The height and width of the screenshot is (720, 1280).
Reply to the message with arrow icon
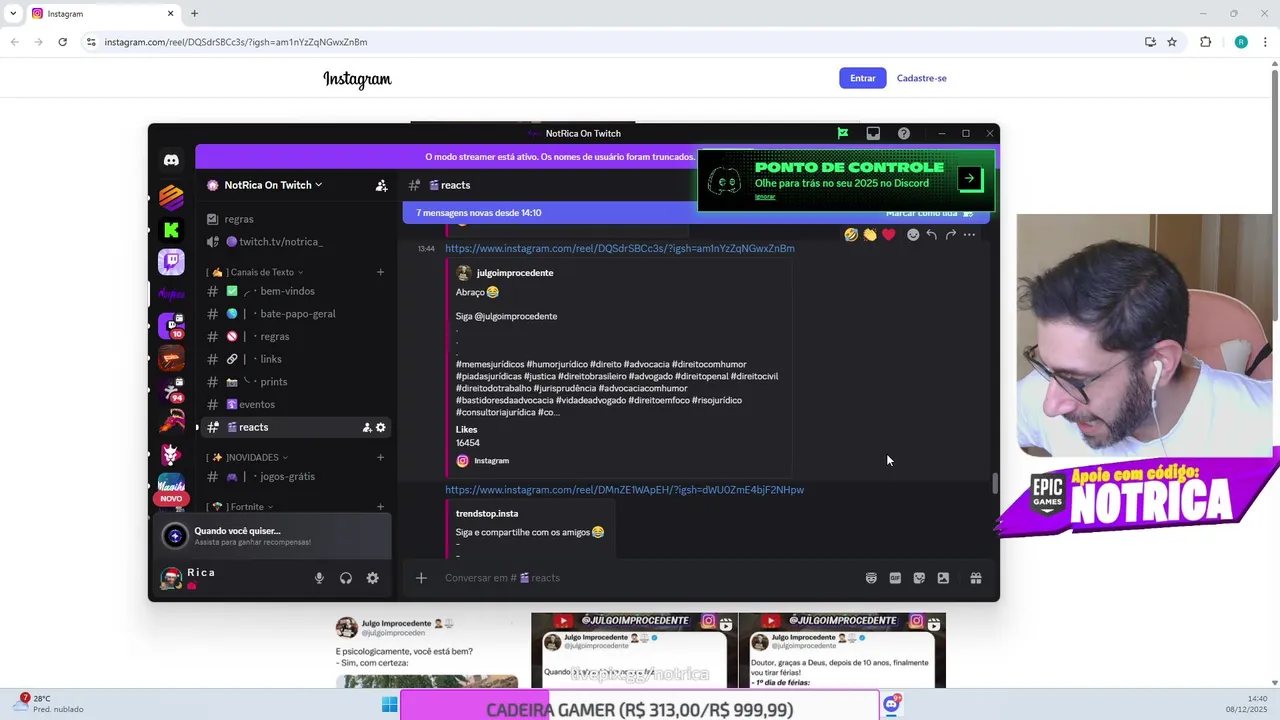click(931, 235)
